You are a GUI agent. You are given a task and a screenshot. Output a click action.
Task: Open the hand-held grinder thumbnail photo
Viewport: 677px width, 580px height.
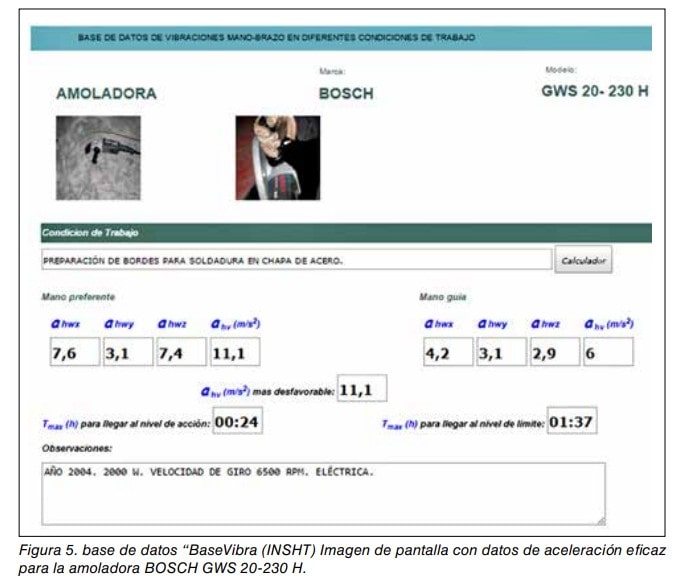277,158
